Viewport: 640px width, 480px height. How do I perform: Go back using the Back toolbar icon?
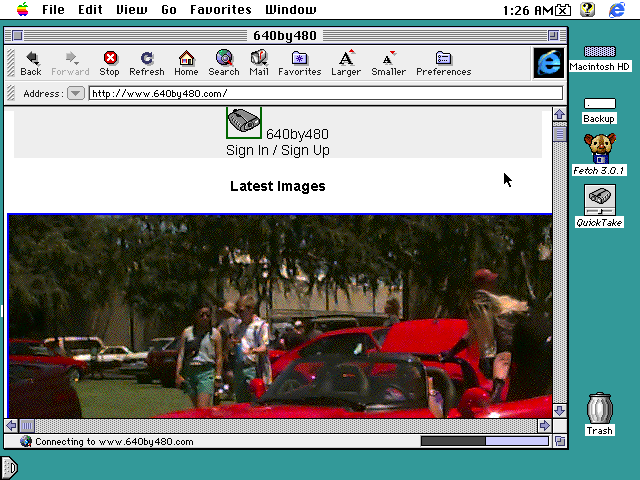(31, 63)
